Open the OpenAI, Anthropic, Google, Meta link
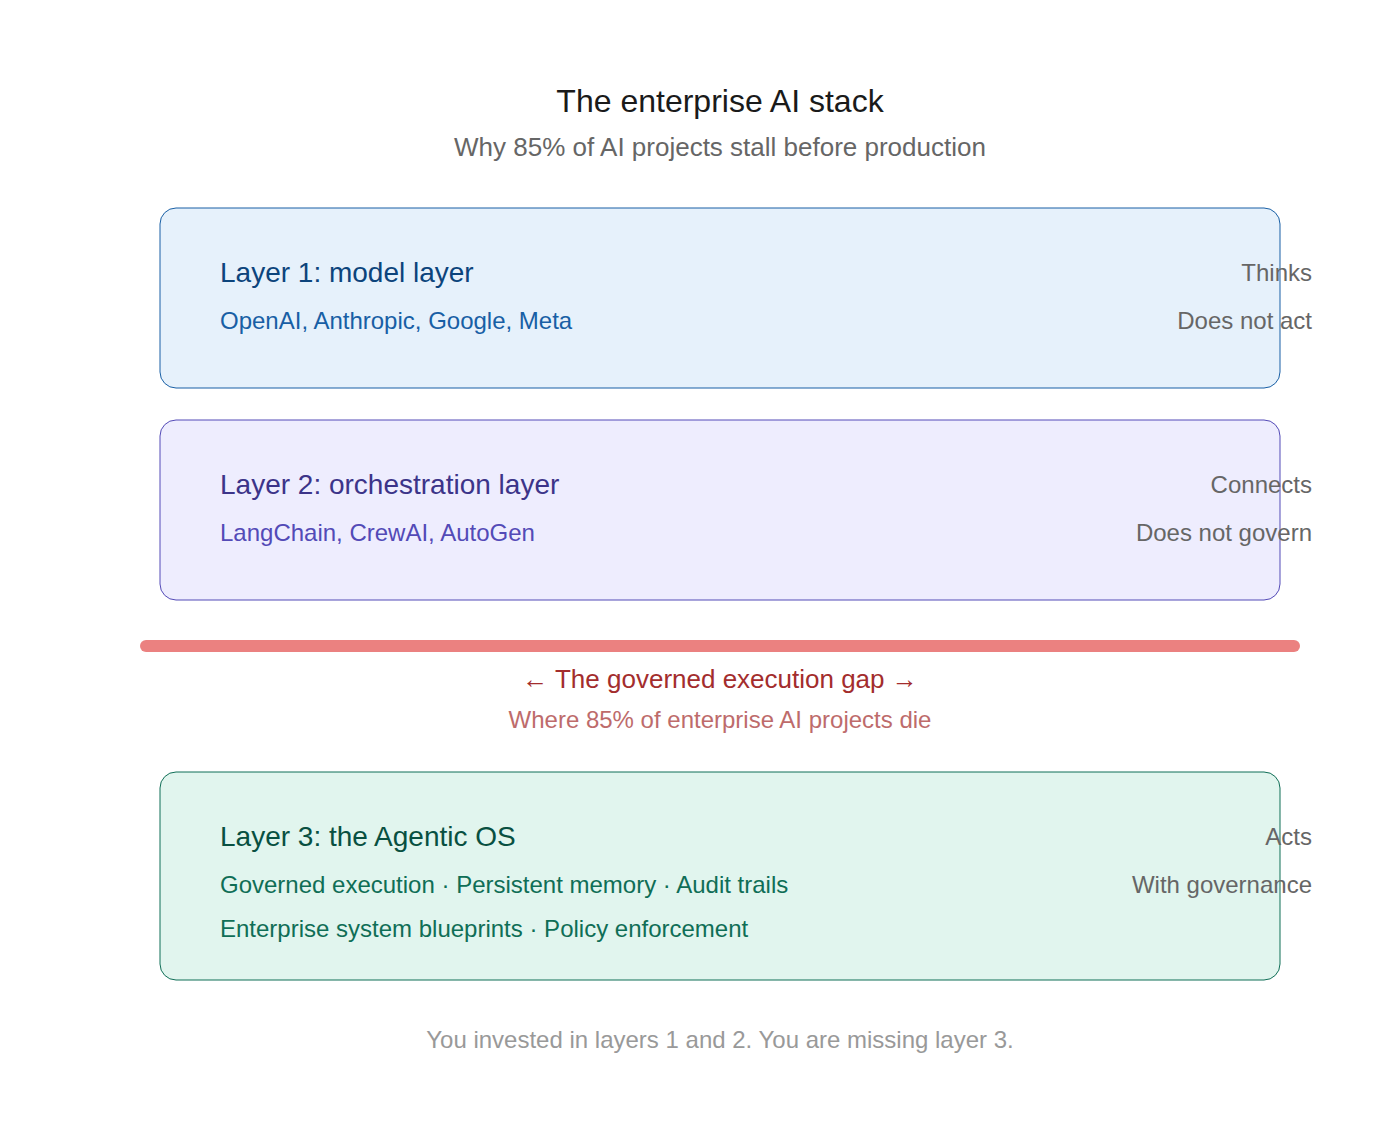This screenshot has height=1124, width=1400. (x=396, y=321)
